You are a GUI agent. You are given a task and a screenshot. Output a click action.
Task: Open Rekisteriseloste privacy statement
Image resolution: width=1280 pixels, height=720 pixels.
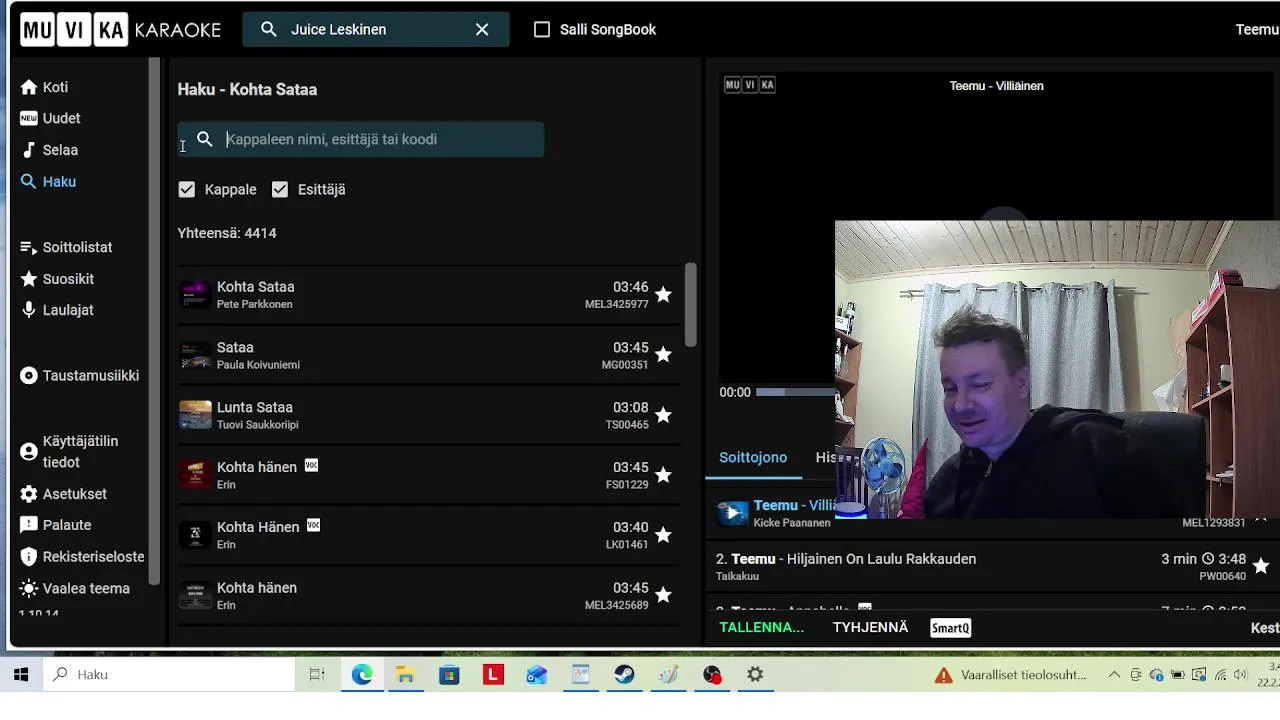click(x=82, y=557)
